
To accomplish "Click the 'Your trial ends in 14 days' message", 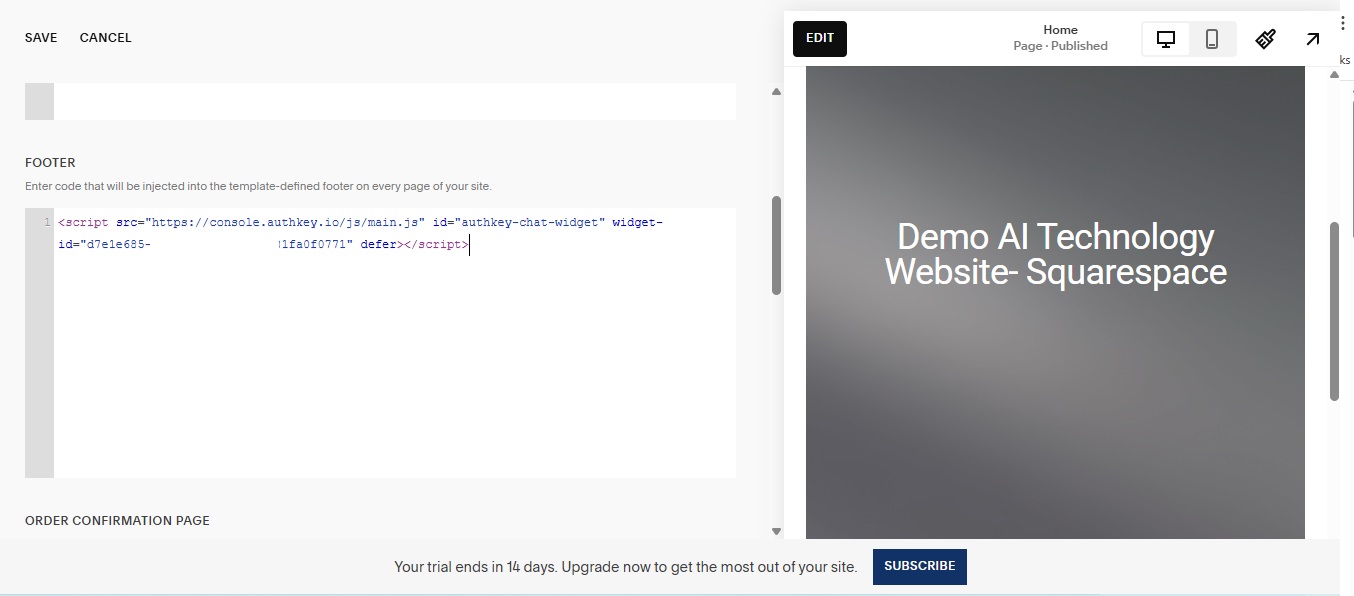I will point(626,567).
